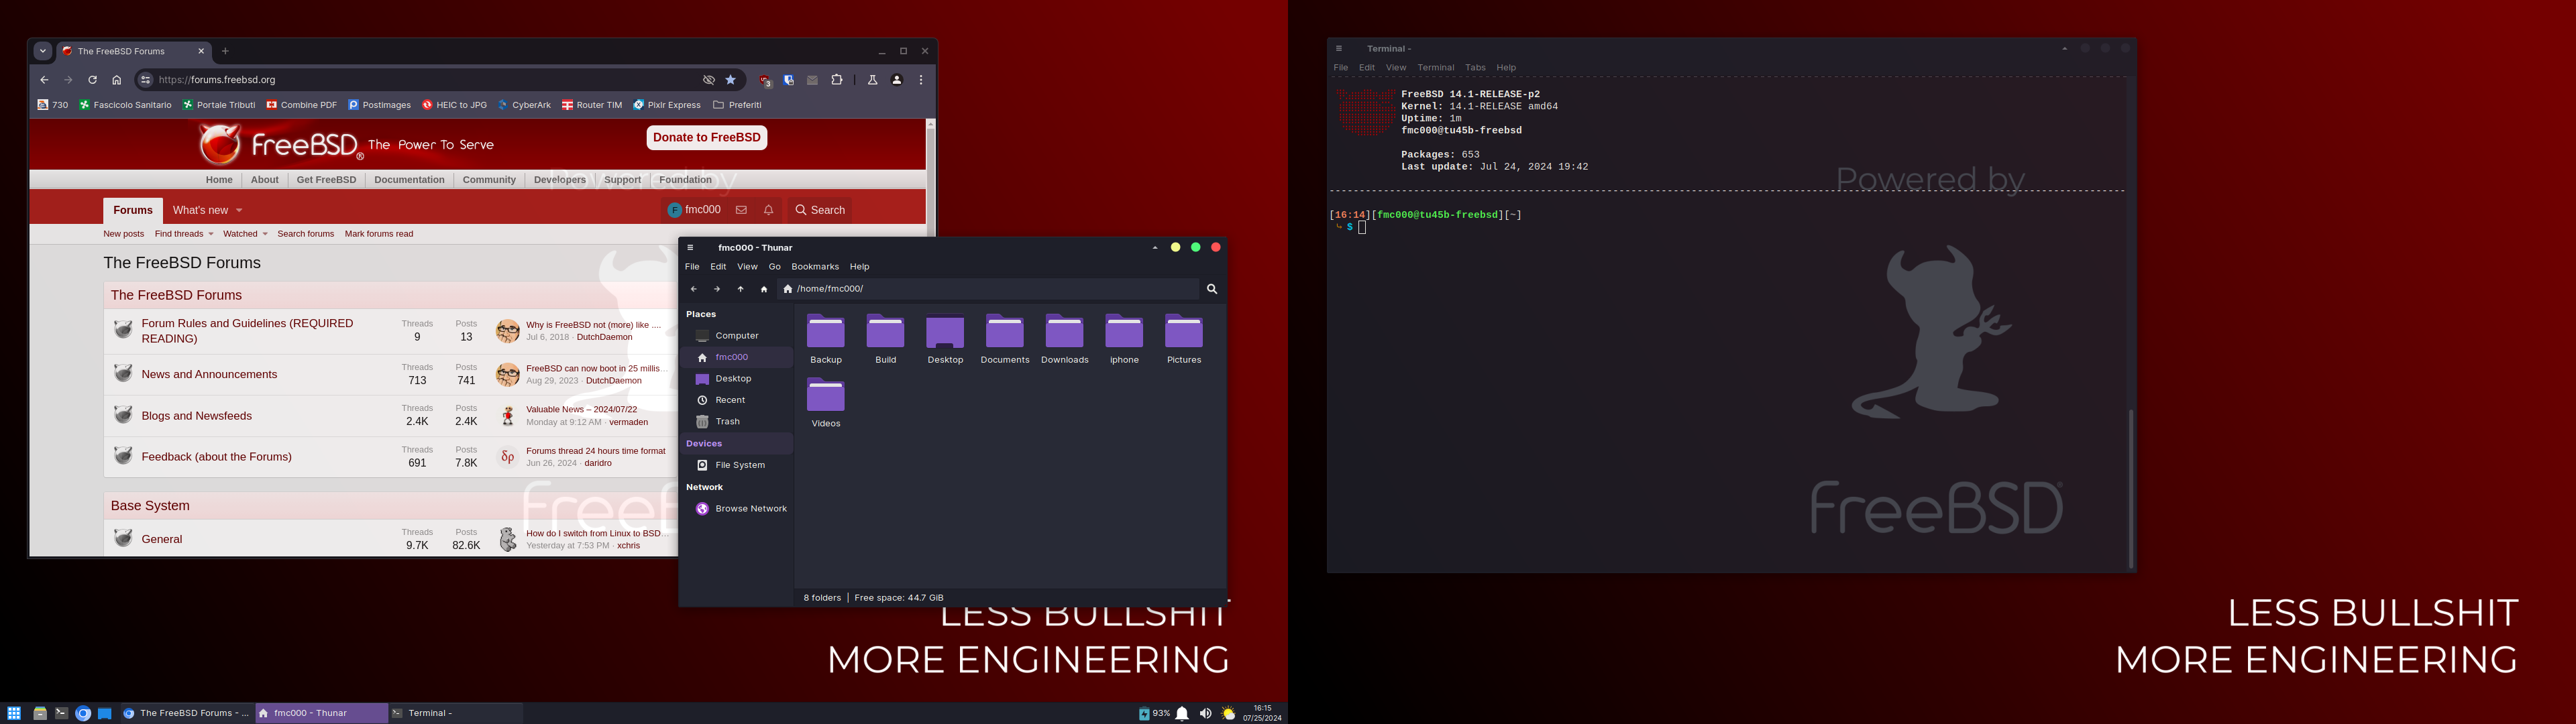
Task: Open the Terminal's Tabs menu
Action: tap(1475, 68)
